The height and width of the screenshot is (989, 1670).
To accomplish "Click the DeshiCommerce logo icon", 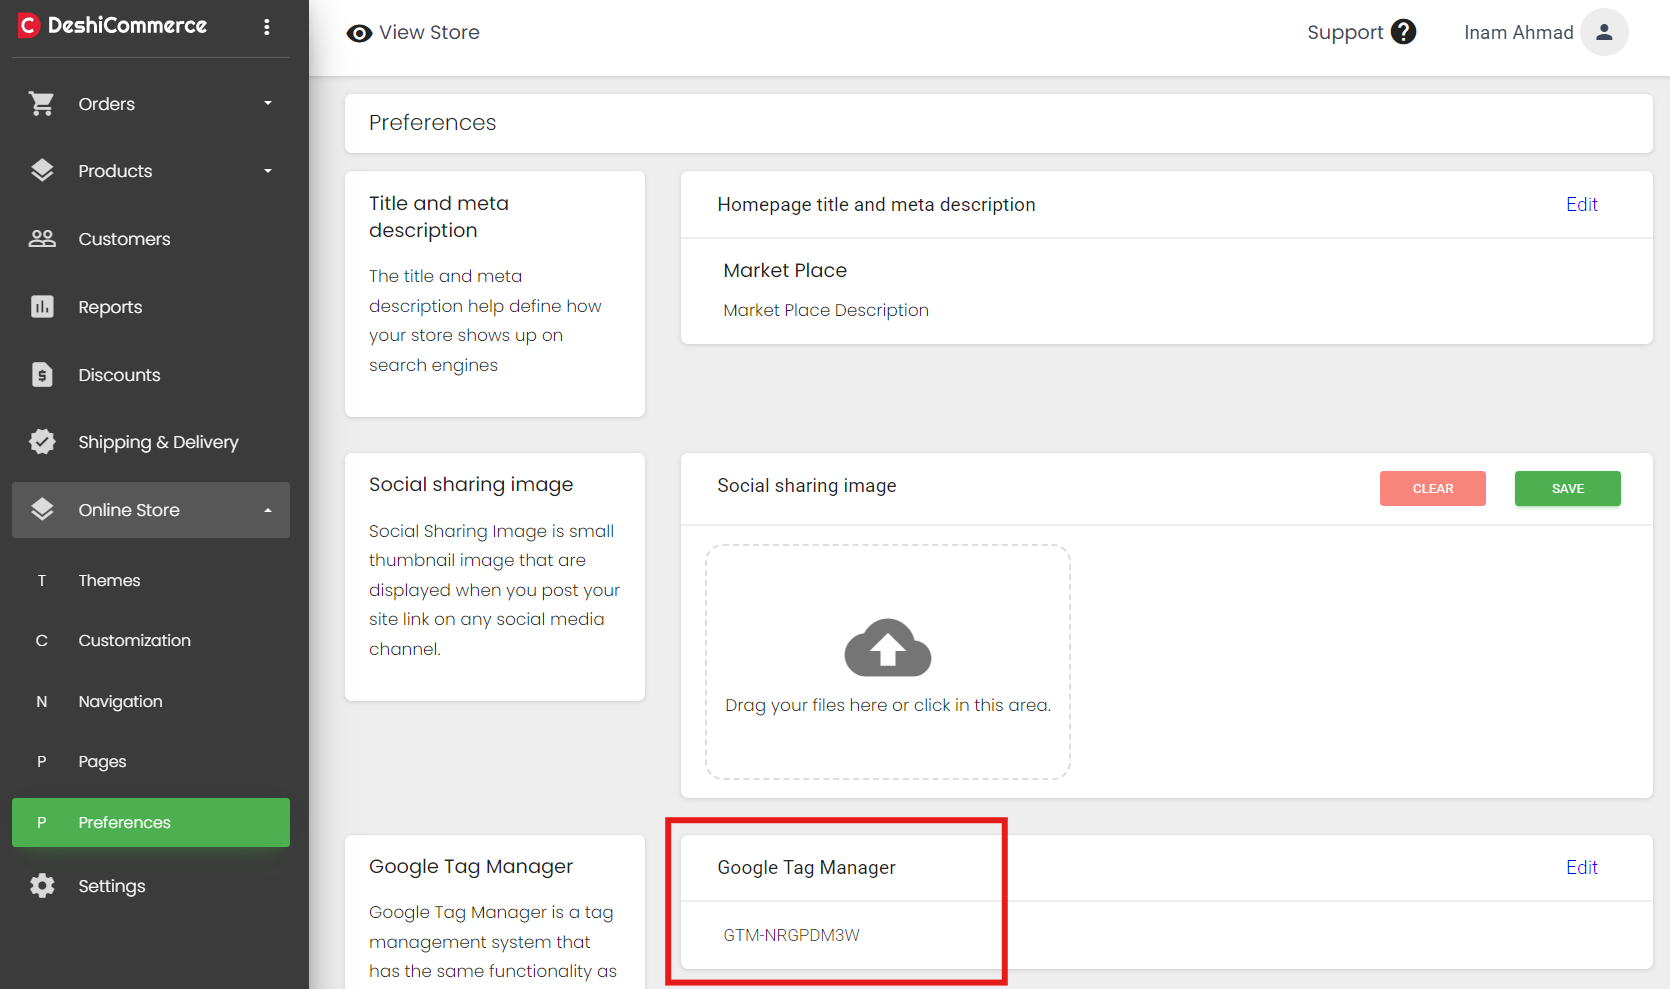I will point(28,25).
